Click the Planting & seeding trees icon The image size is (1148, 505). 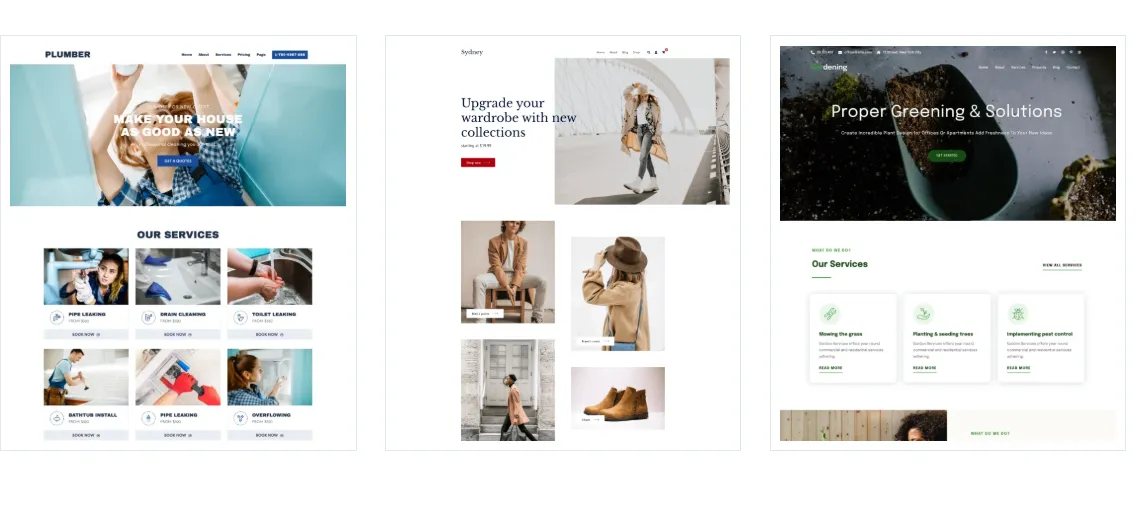point(923,314)
